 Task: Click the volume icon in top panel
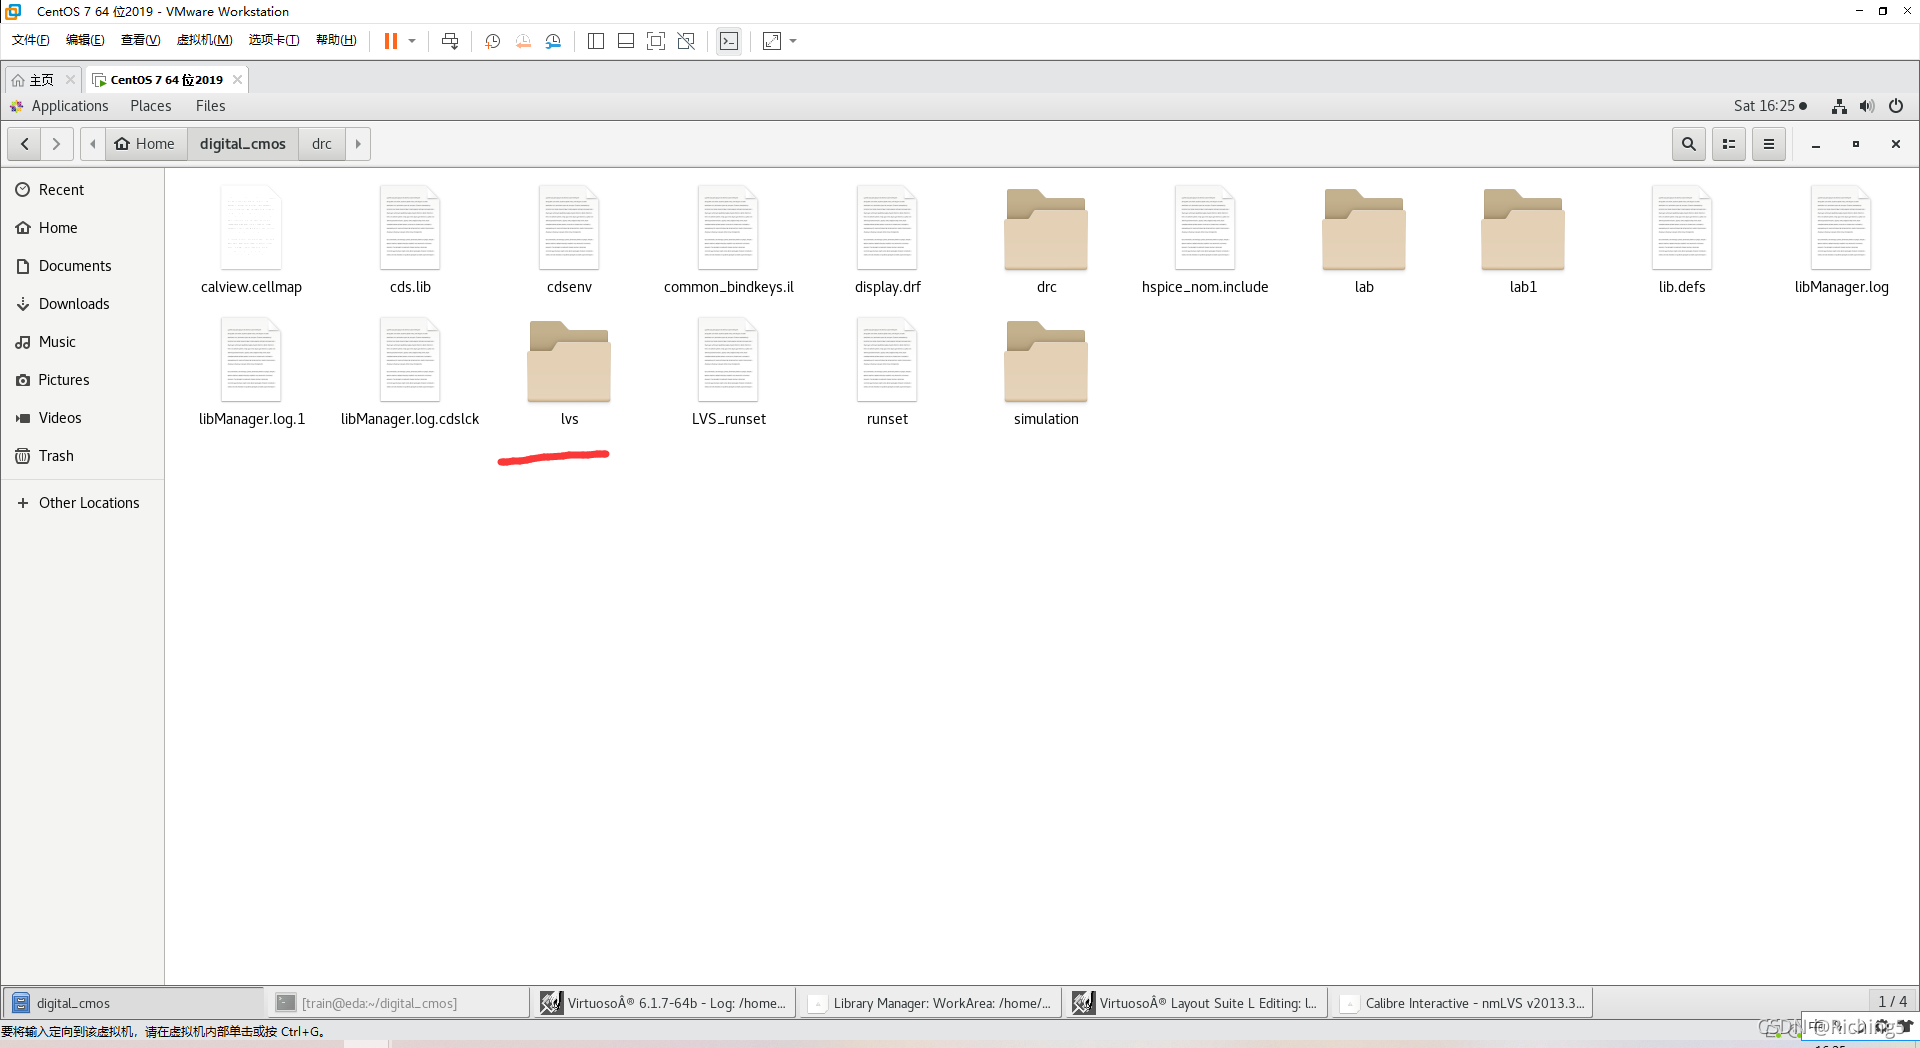[1866, 106]
